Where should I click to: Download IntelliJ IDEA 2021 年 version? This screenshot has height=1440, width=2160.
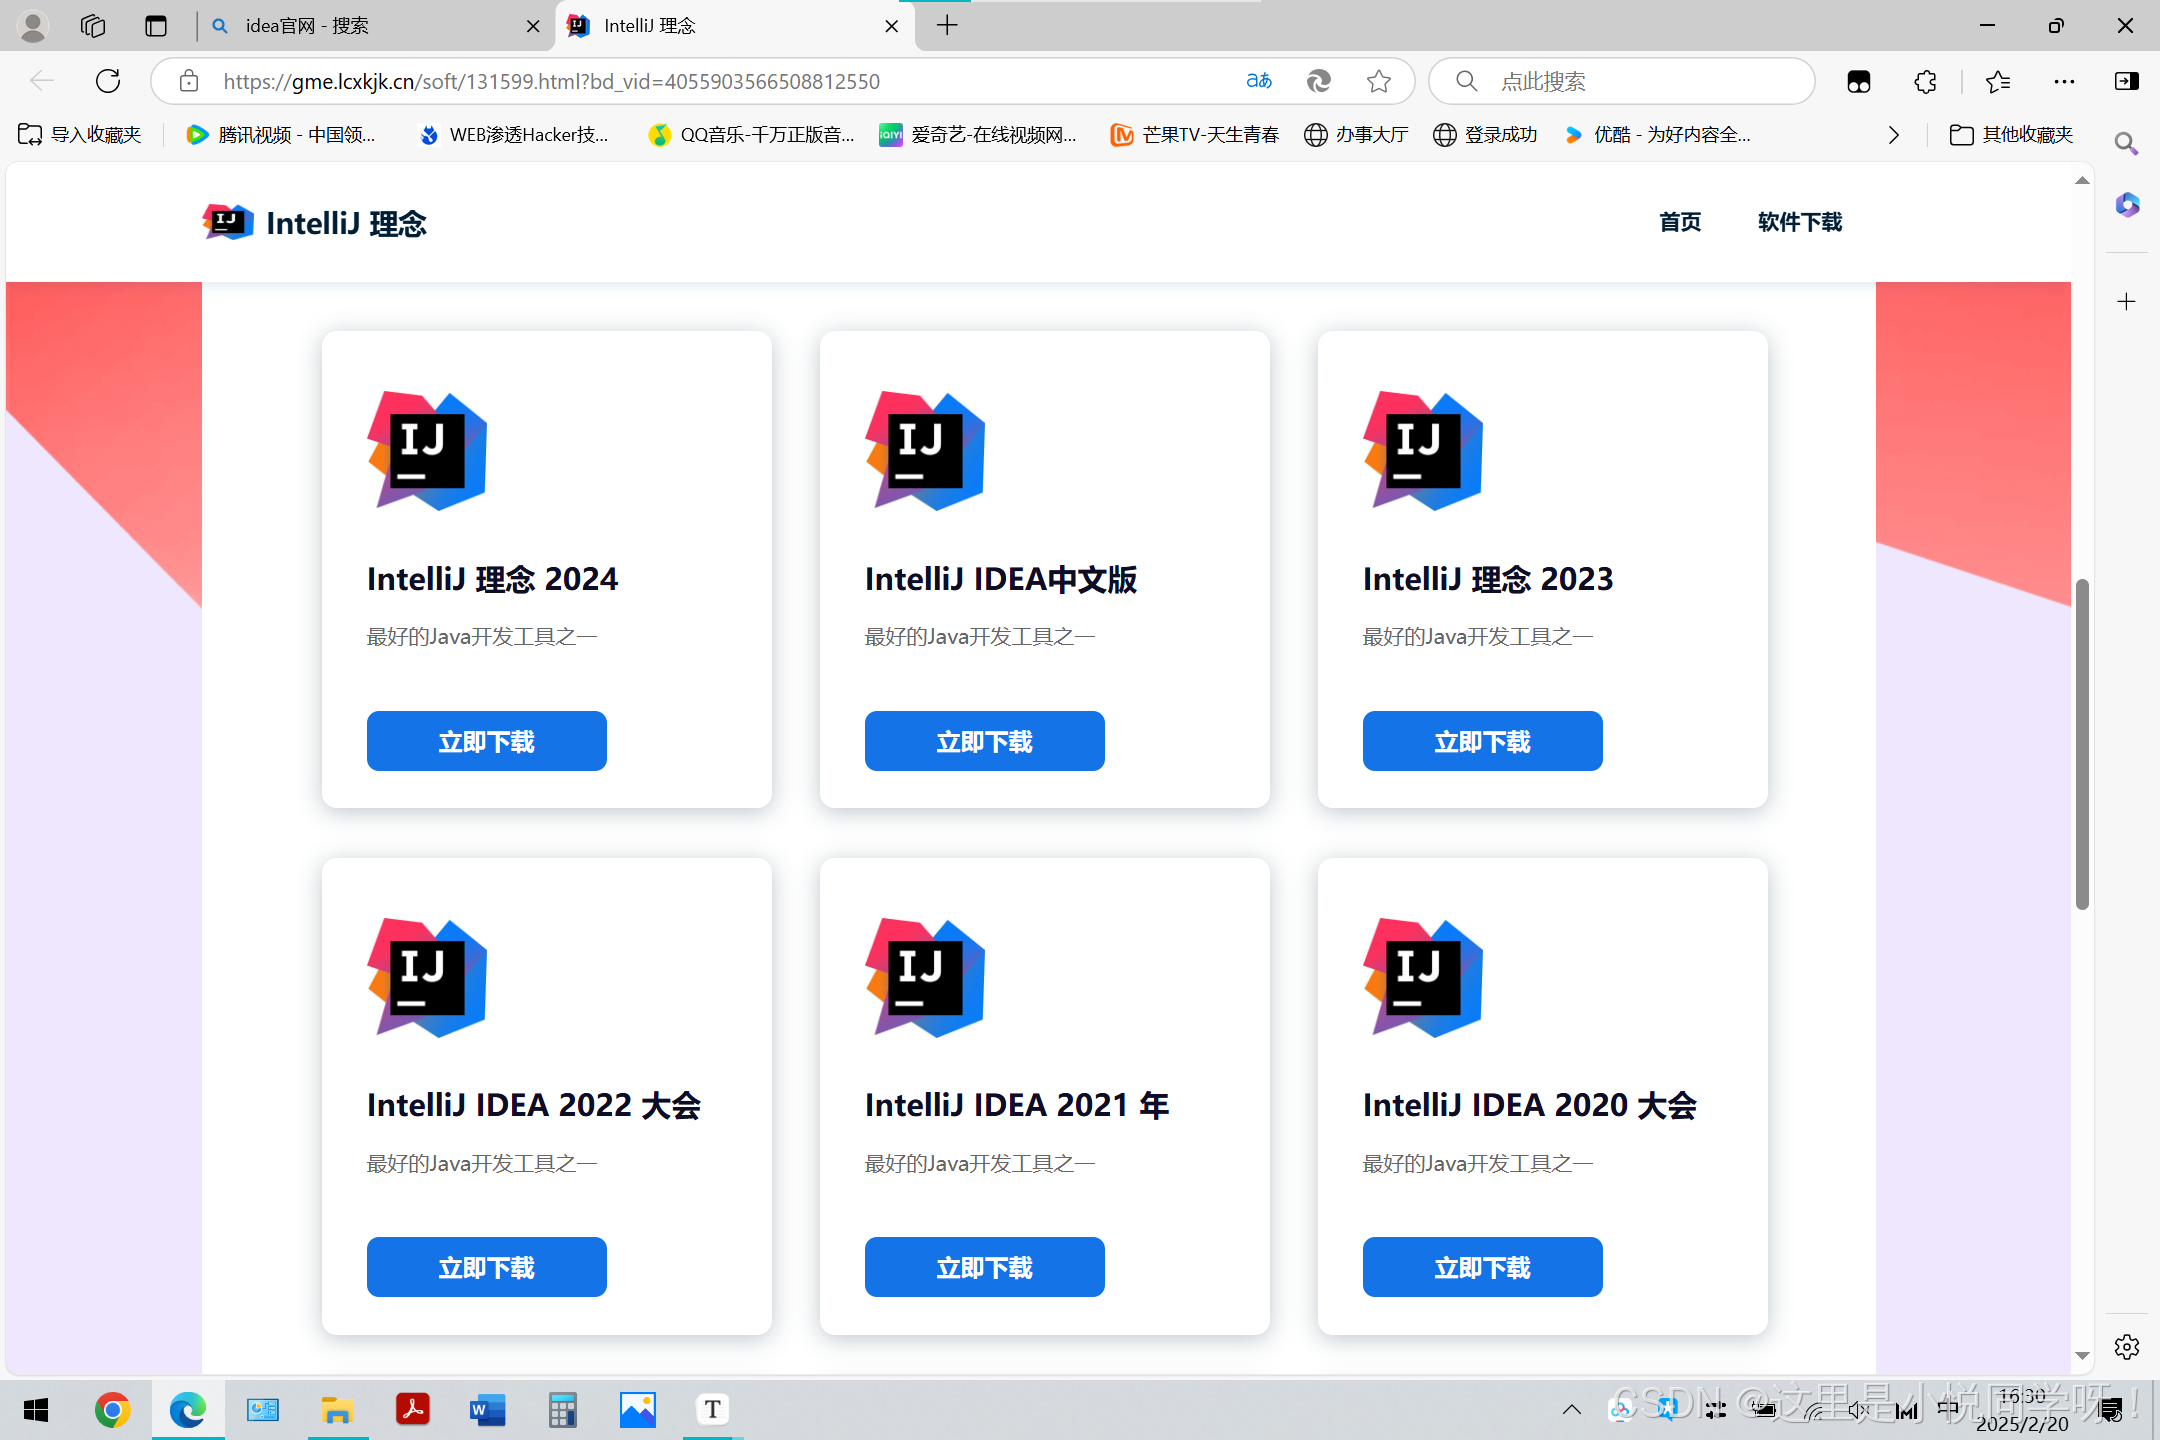pos(984,1267)
